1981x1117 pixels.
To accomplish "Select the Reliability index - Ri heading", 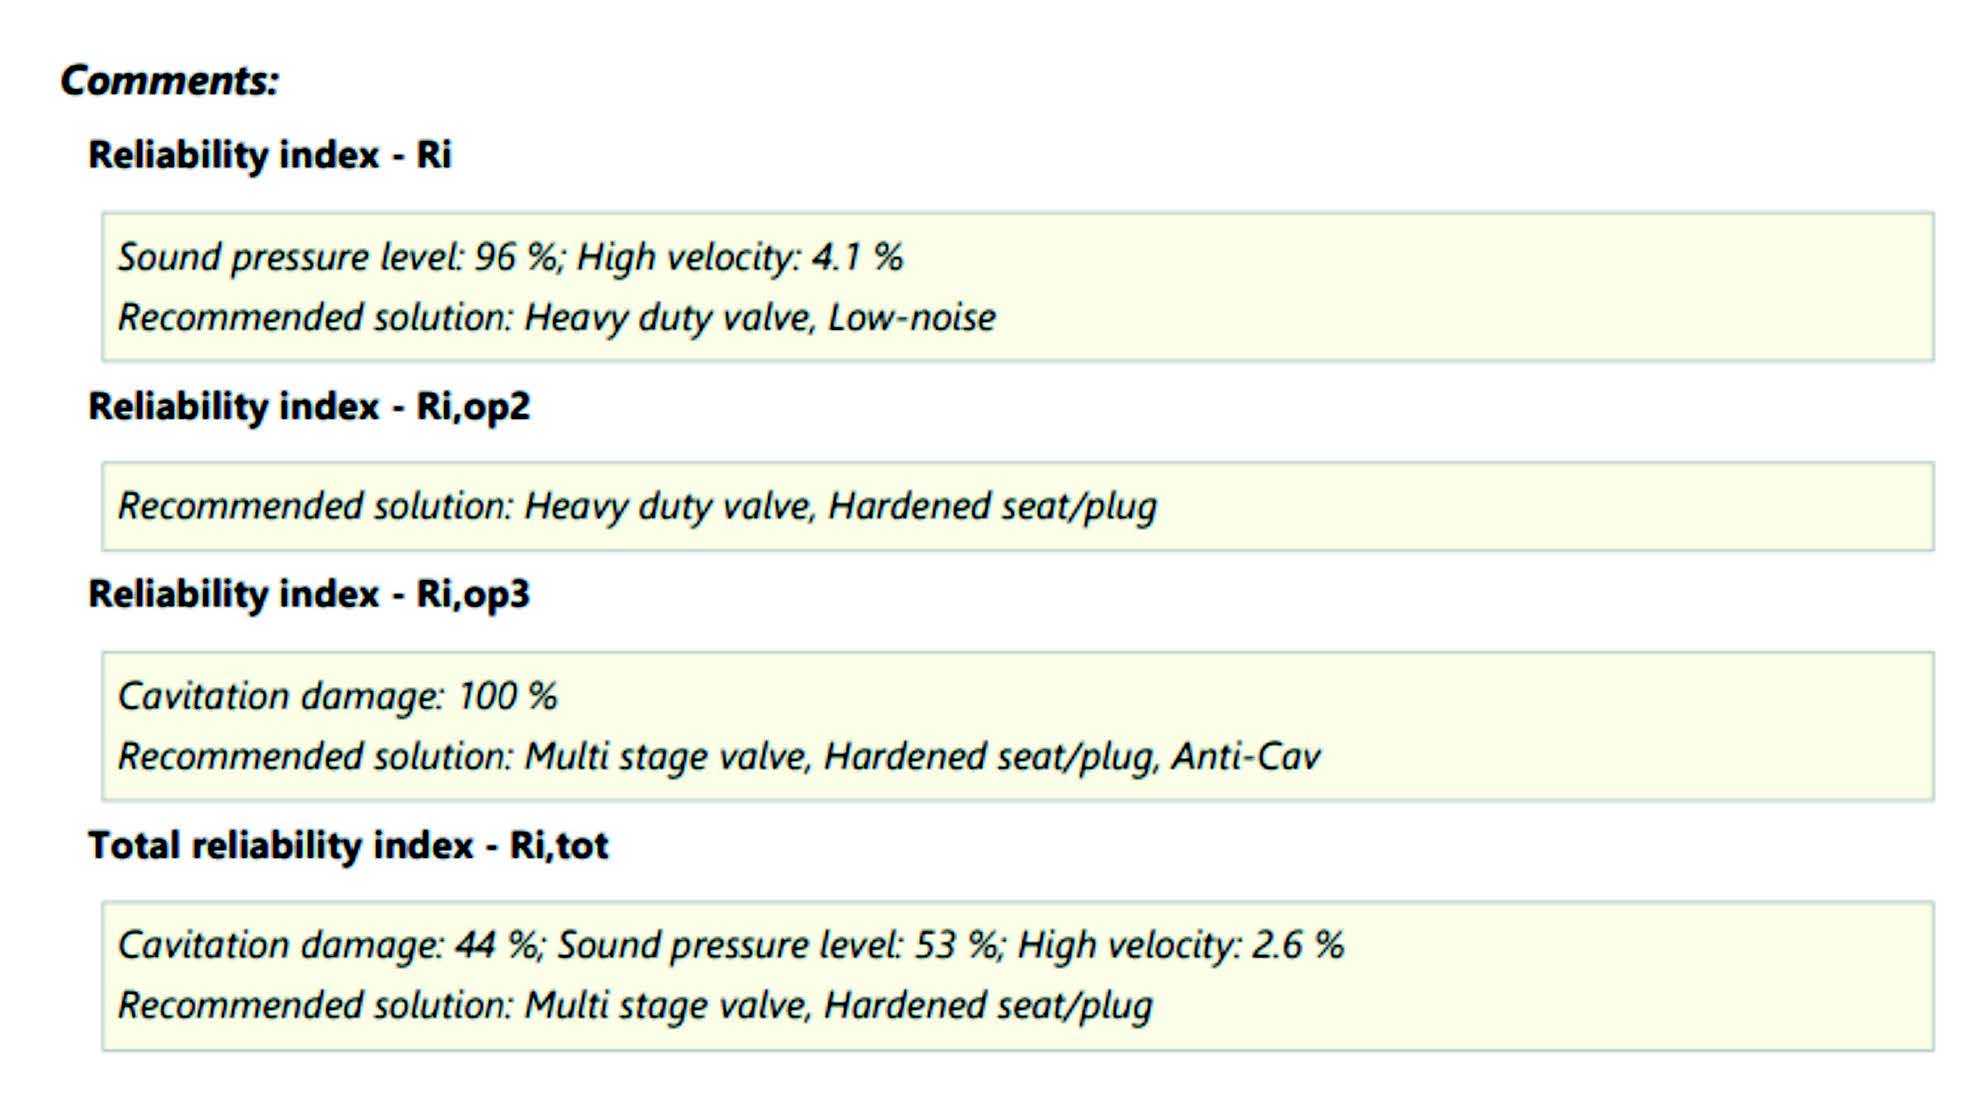I will (x=270, y=155).
